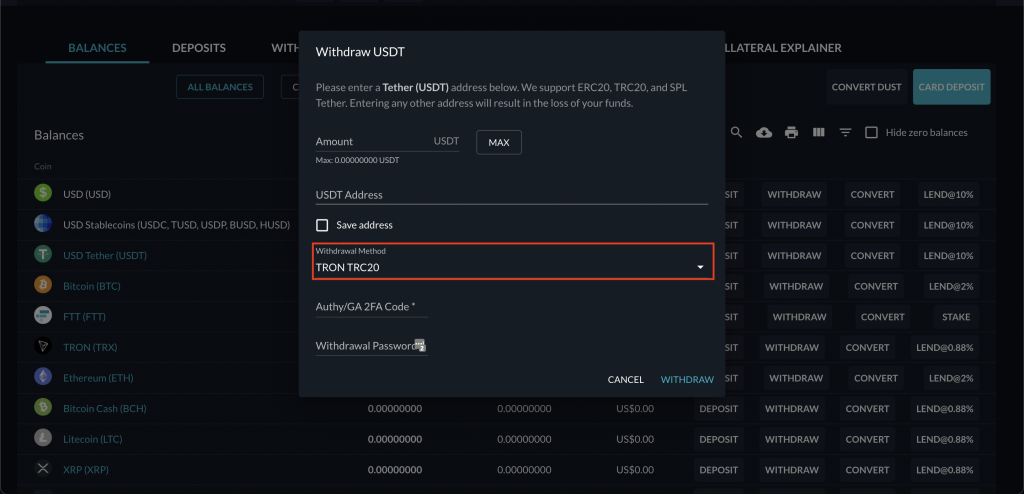
Task: Switch to the DEPOSITS tab
Action: coord(199,48)
